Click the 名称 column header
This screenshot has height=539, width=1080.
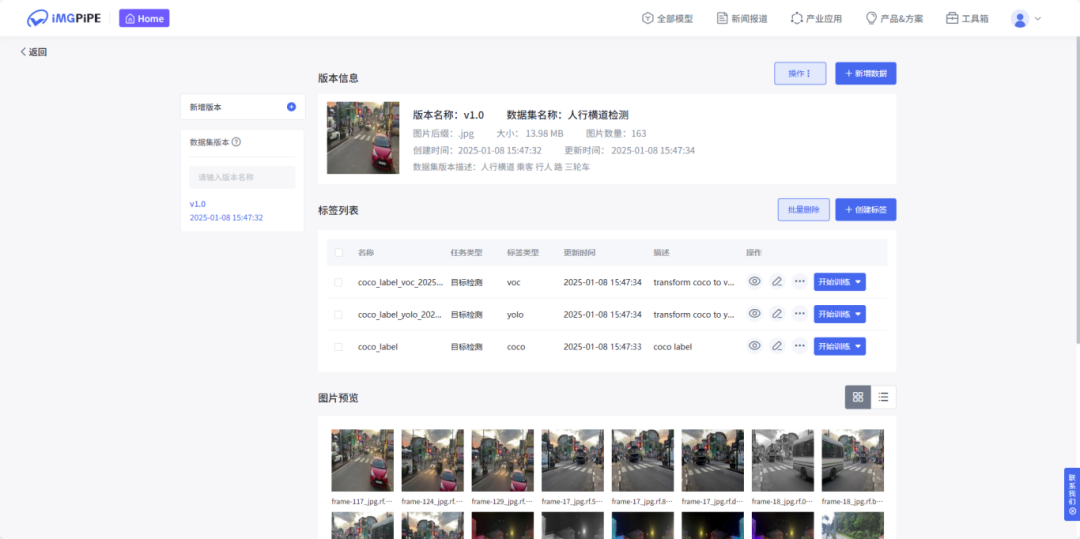(366, 253)
